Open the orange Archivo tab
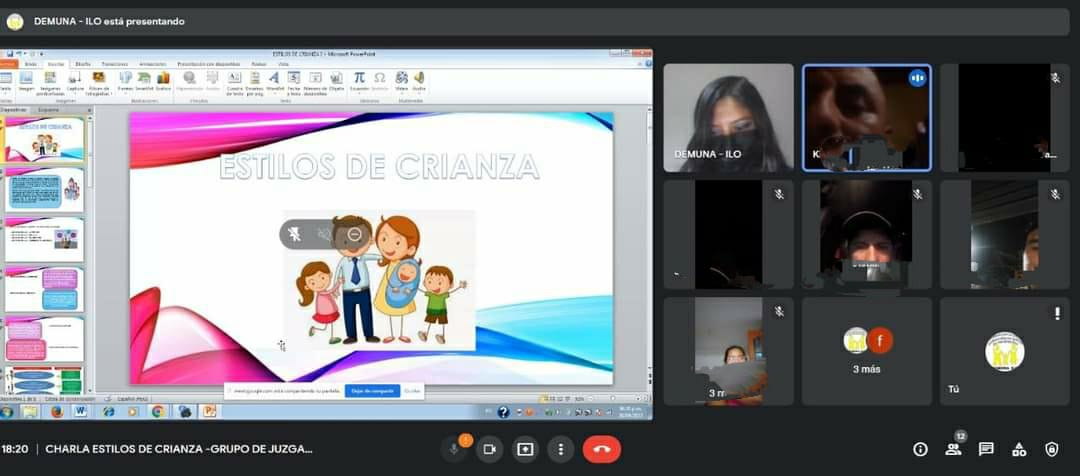 coord(8,64)
